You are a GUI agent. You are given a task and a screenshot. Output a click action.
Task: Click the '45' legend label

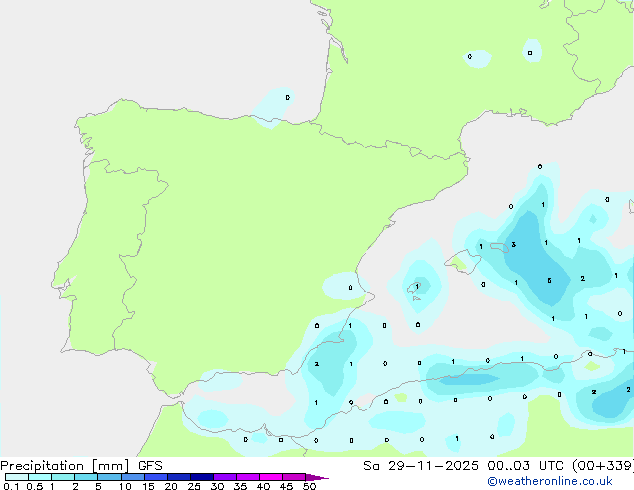tap(286, 486)
